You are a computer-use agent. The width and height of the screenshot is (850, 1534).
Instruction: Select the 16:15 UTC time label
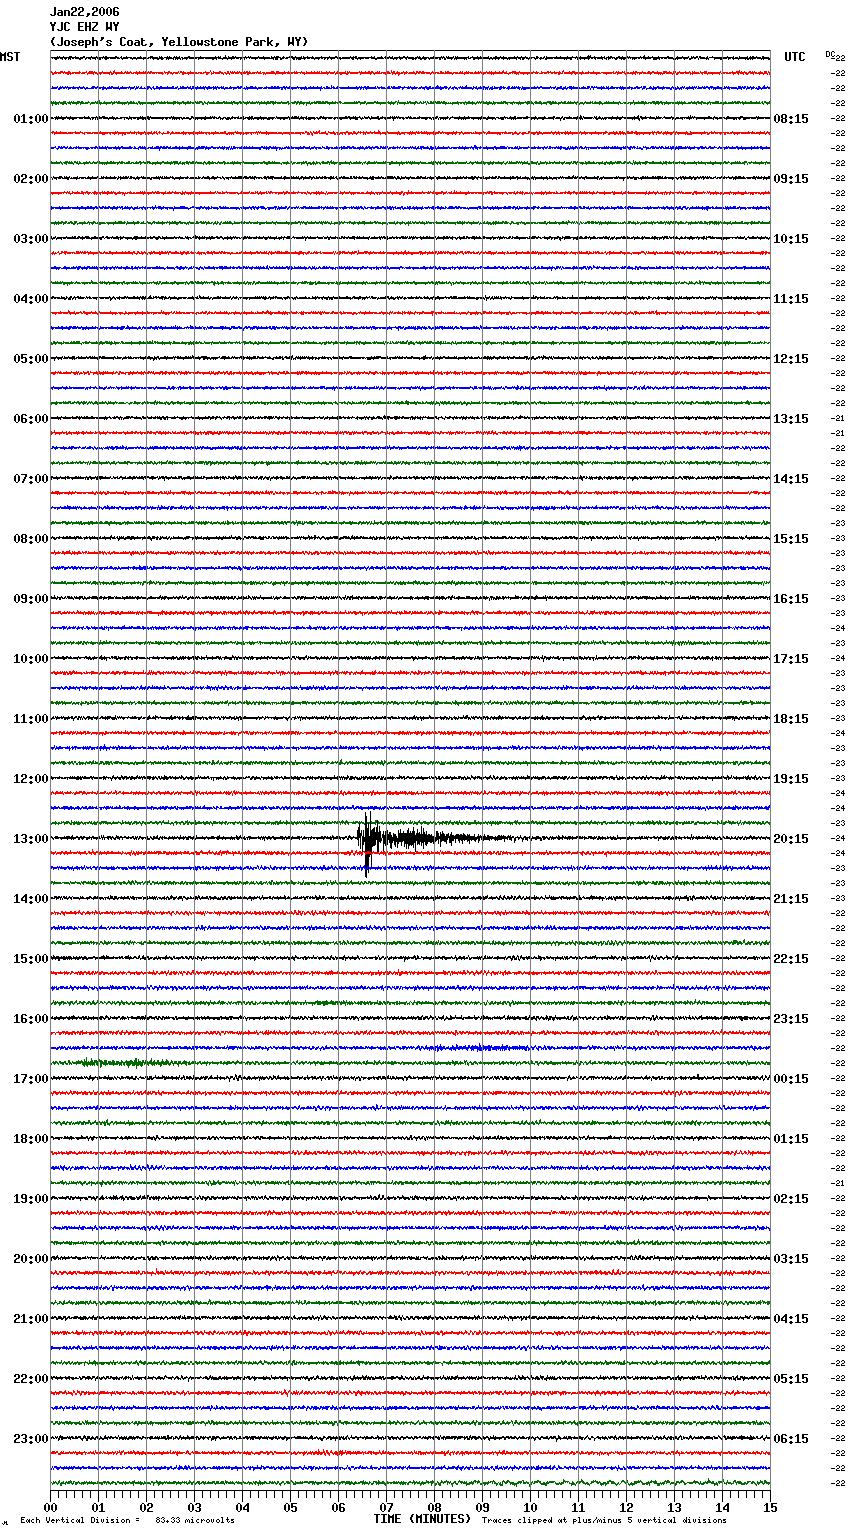791,599
